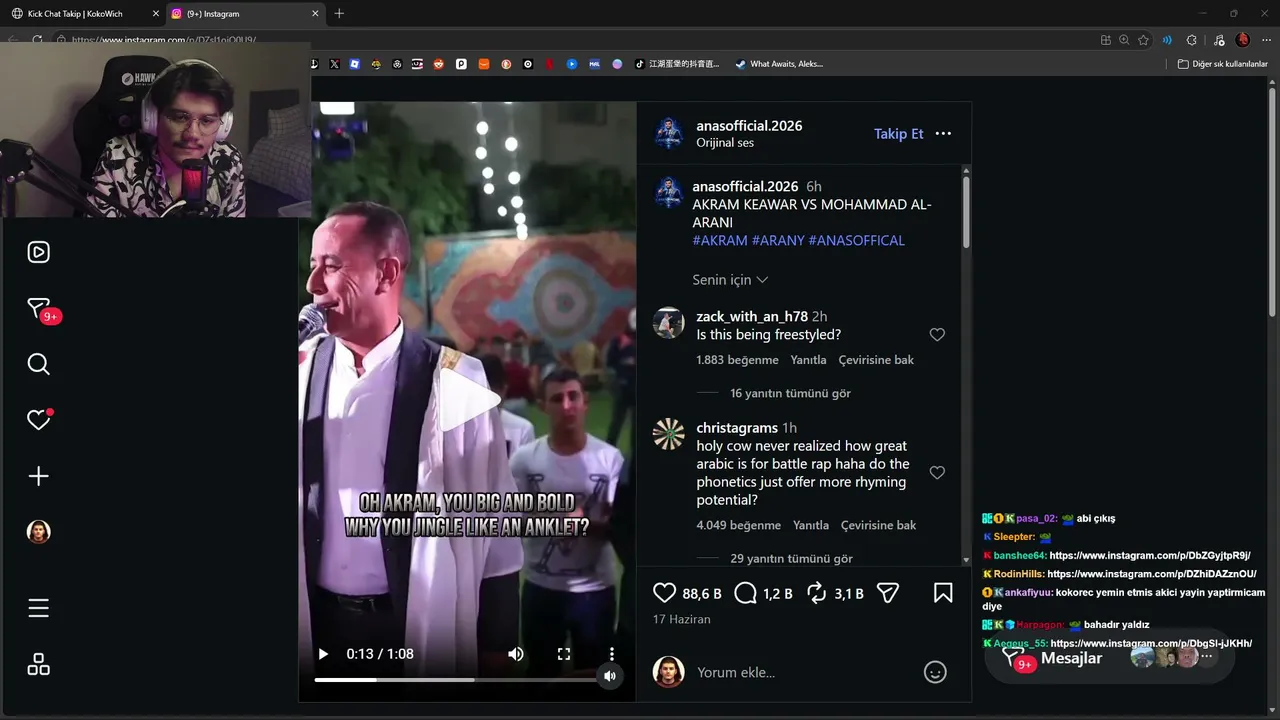The width and height of the screenshot is (1280, 720).
Task: Open the Diğer sık kullanılanlar bookmarks folder
Action: [1223, 64]
